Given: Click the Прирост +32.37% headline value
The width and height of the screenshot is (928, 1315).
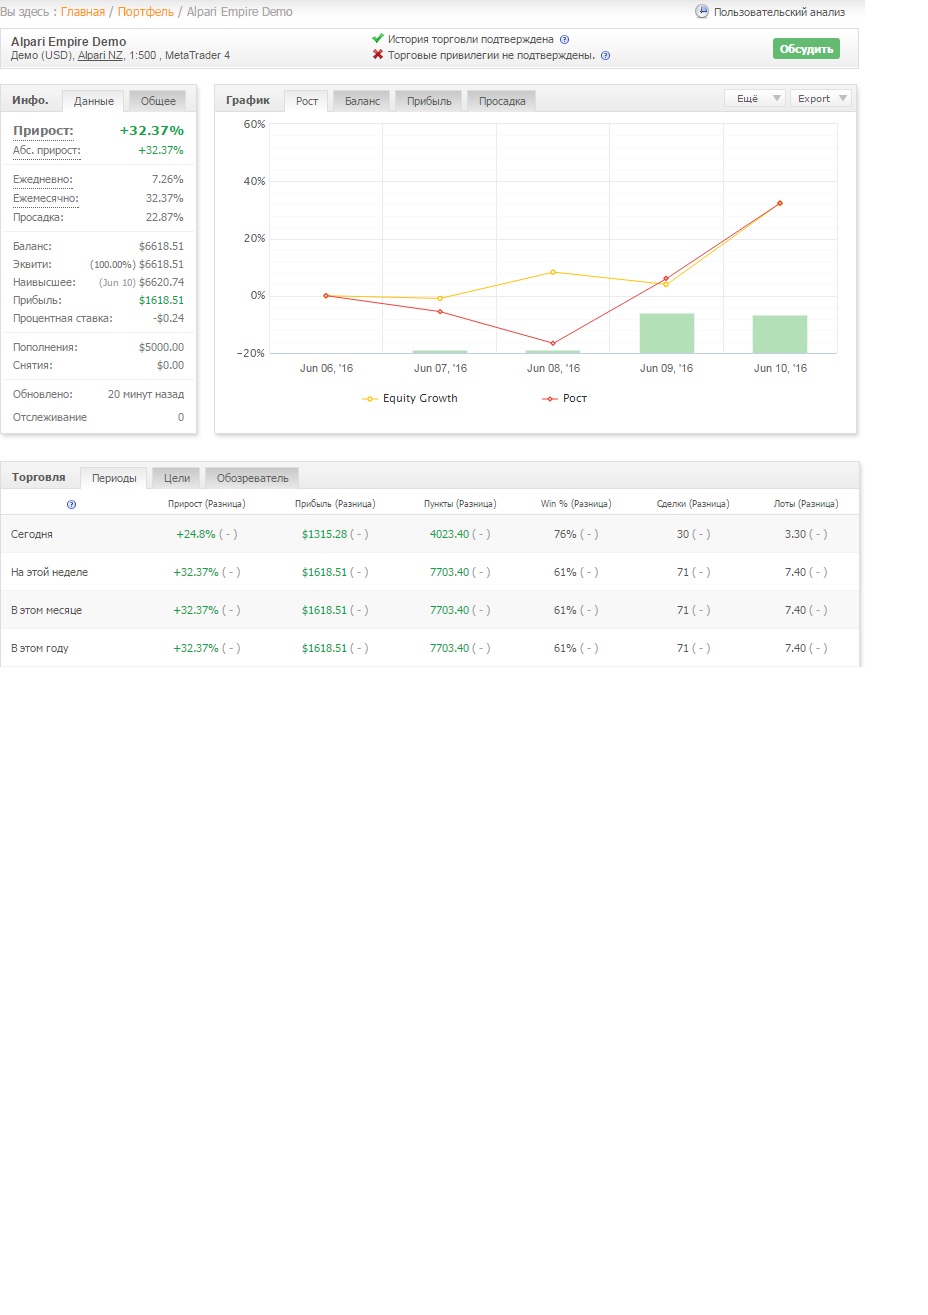Looking at the screenshot, I should 152,131.
